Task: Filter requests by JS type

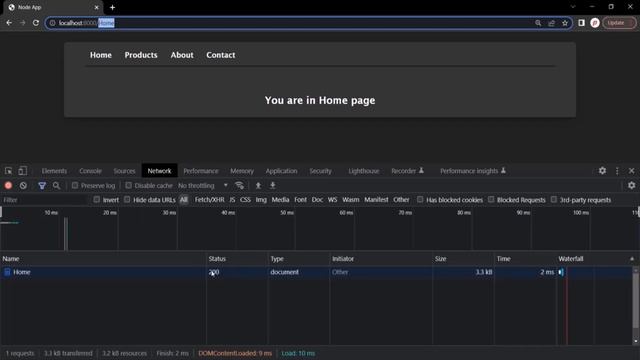Action: tap(232, 200)
